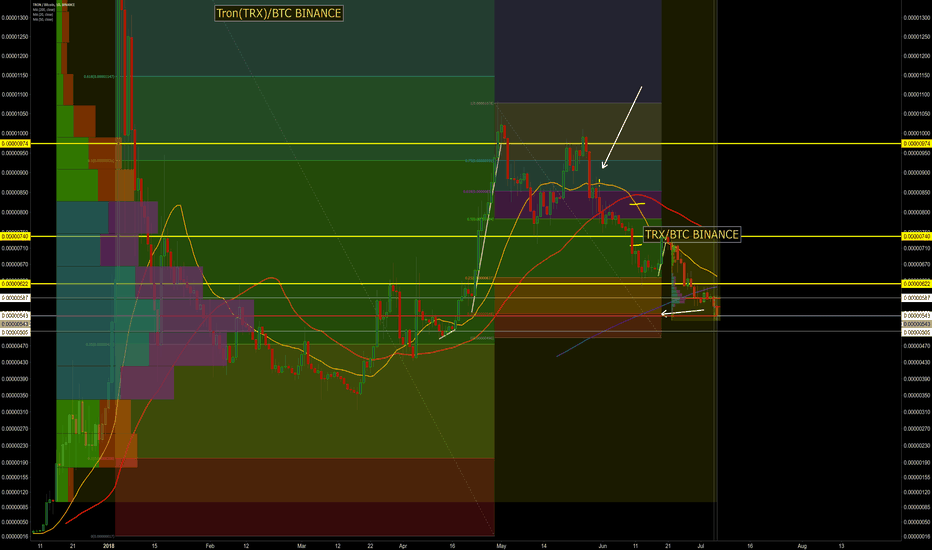932x550 pixels.
Task: Select yellow 0.00000740 price tag on right scale
Action: point(917,237)
